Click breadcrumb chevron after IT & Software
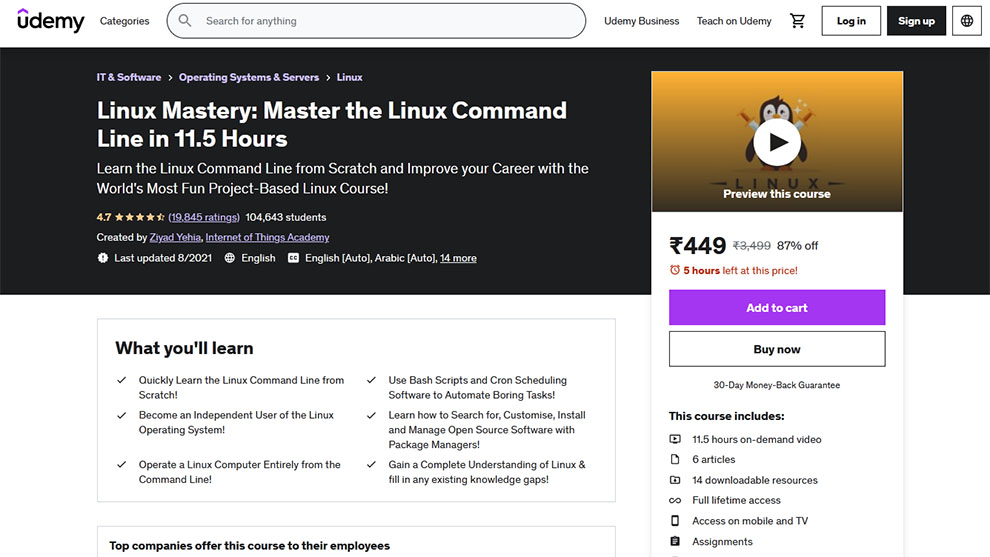 click(x=170, y=78)
